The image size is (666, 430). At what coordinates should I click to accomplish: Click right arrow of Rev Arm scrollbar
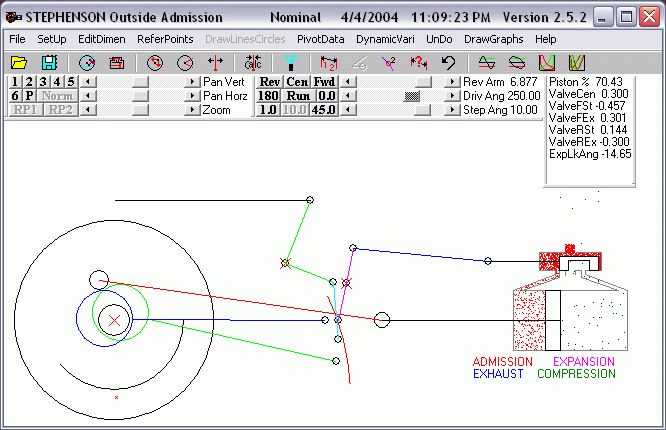452,82
